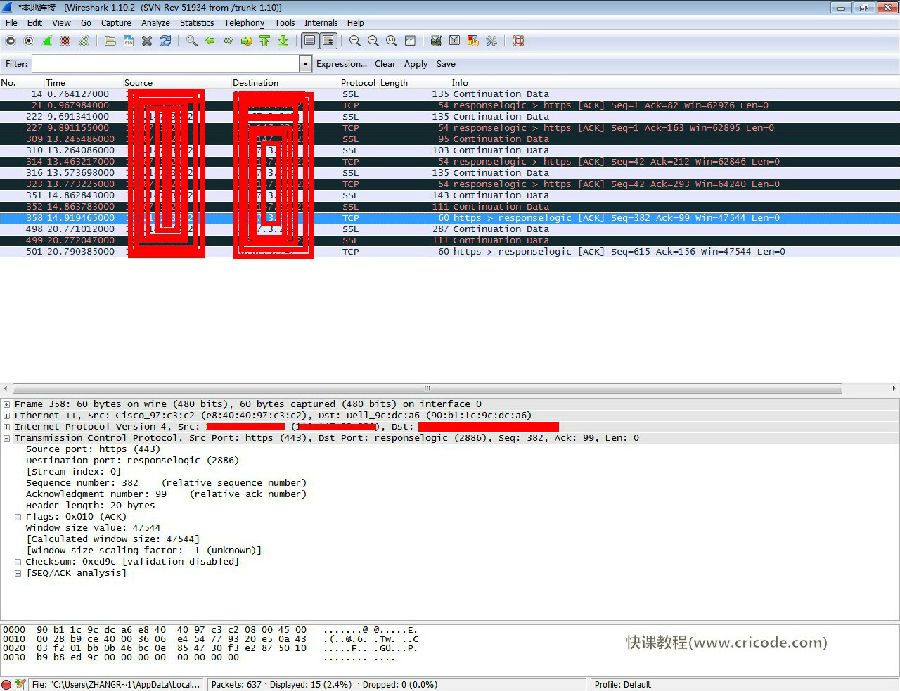Open the Analyze menu
Viewport: 900px width, 691px height.
pyautogui.click(x=155, y=23)
